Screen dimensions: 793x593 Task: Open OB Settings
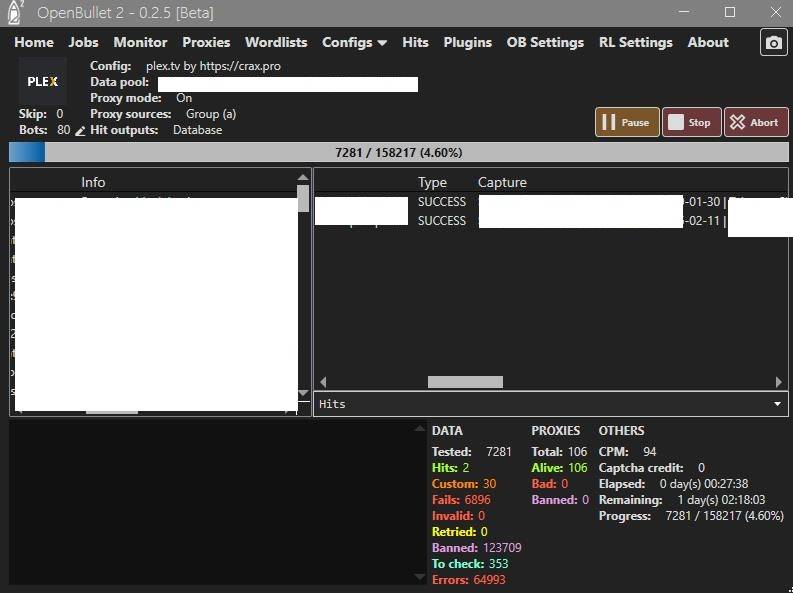pyautogui.click(x=545, y=42)
